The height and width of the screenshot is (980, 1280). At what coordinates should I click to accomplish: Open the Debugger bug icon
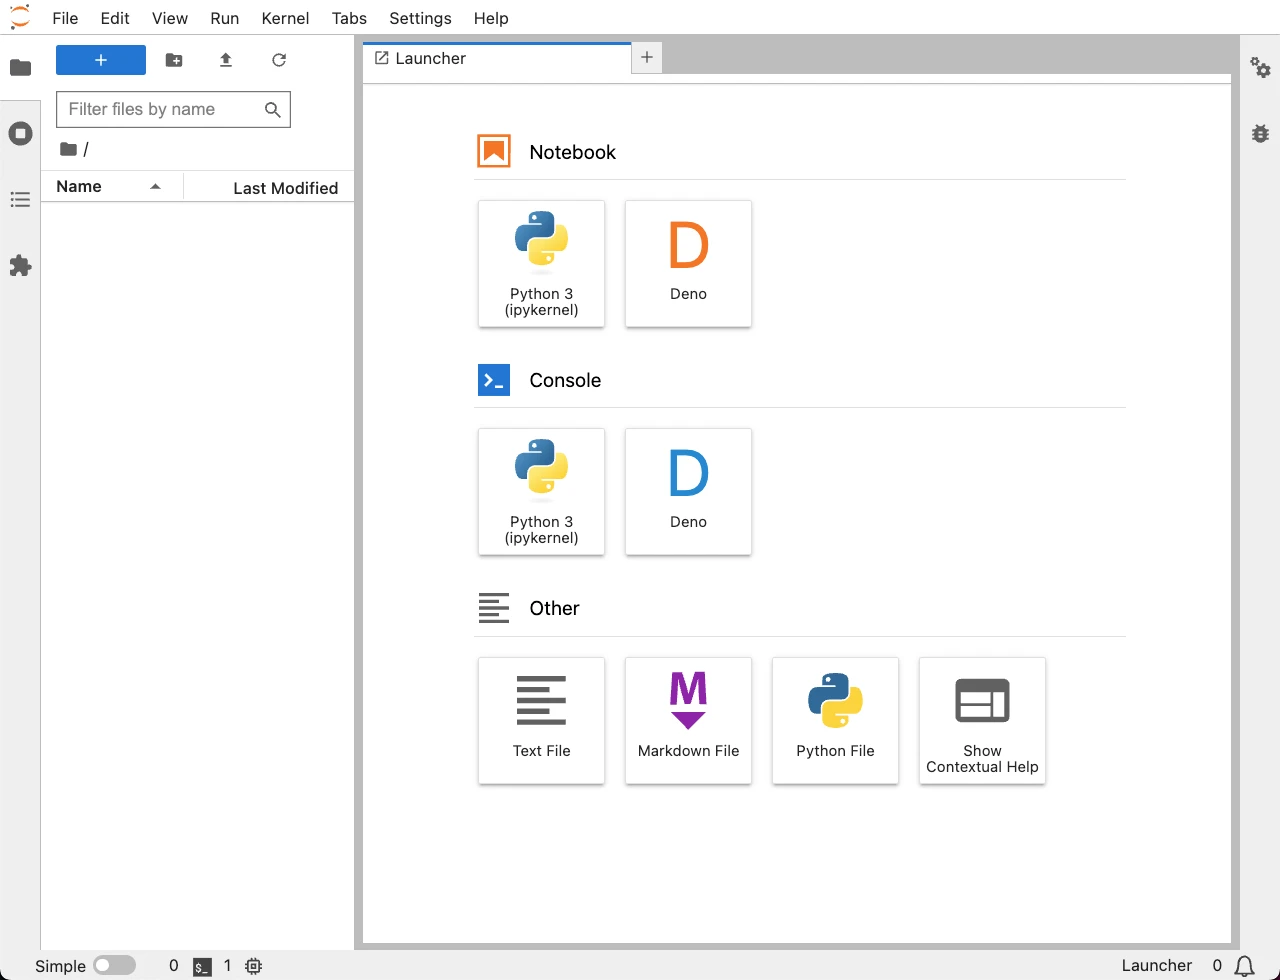pyautogui.click(x=1260, y=133)
